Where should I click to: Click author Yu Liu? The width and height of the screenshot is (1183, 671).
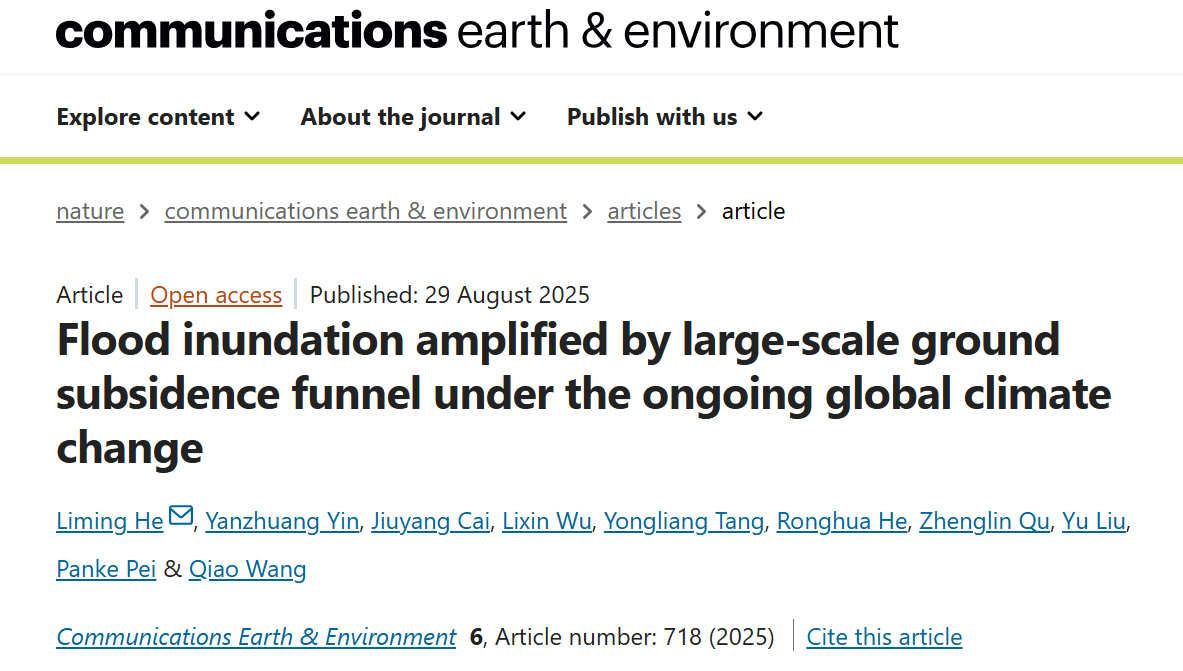pos(1094,521)
